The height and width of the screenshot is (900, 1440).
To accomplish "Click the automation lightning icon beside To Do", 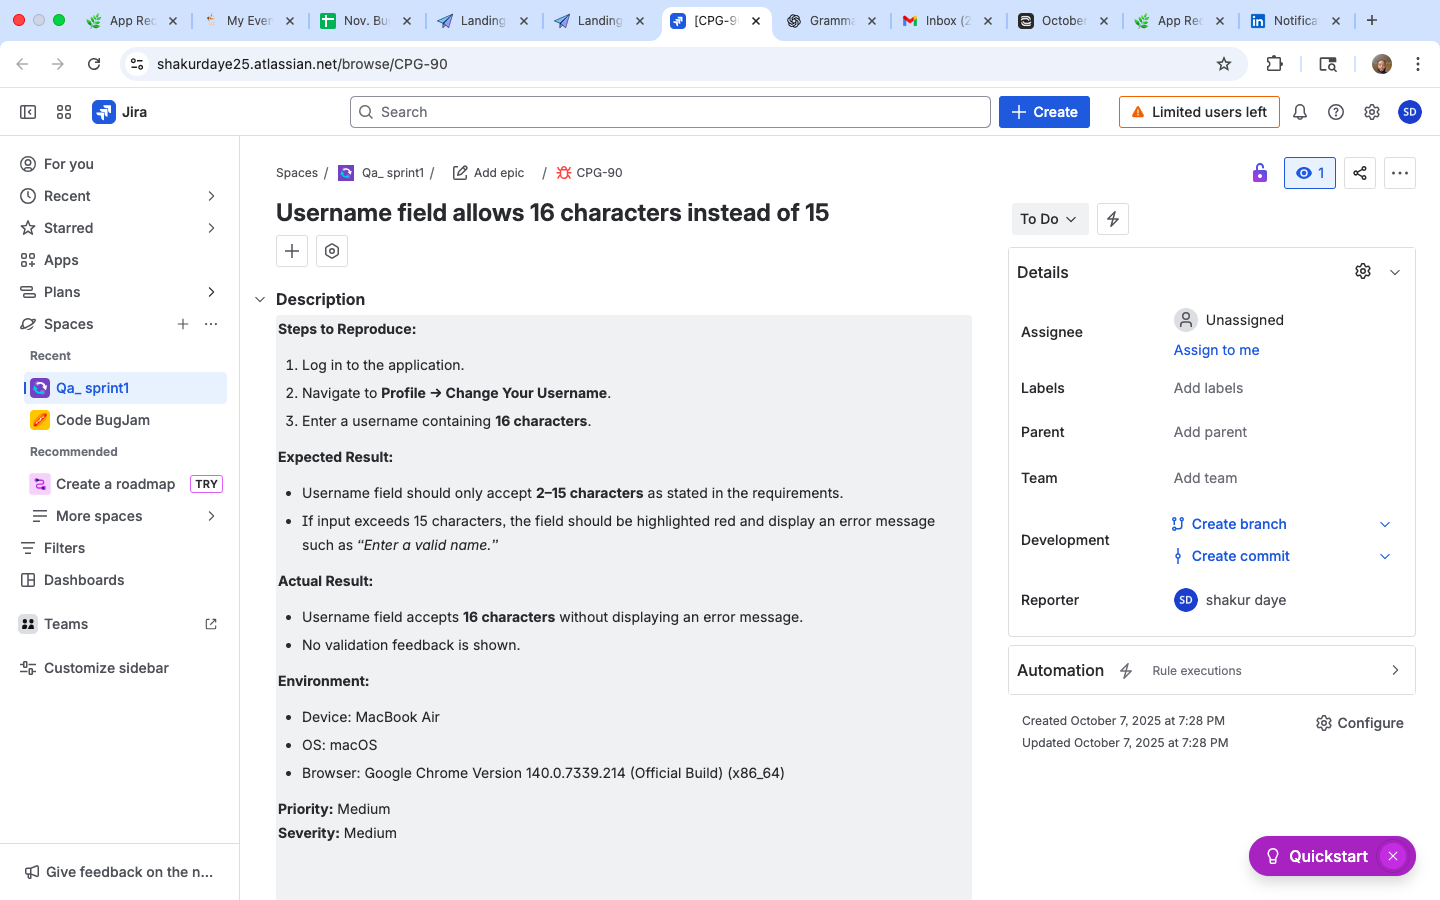I will (x=1112, y=218).
